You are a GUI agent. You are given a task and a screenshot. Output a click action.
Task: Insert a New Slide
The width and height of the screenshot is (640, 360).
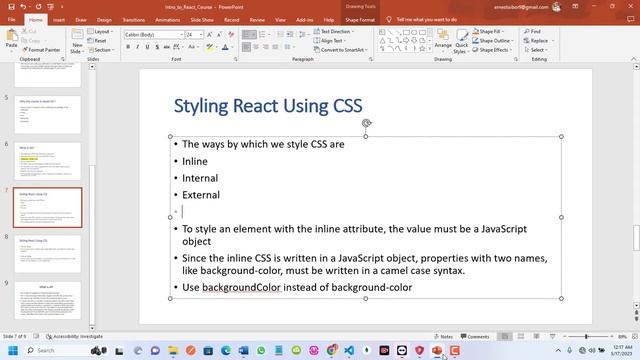click(x=77, y=41)
